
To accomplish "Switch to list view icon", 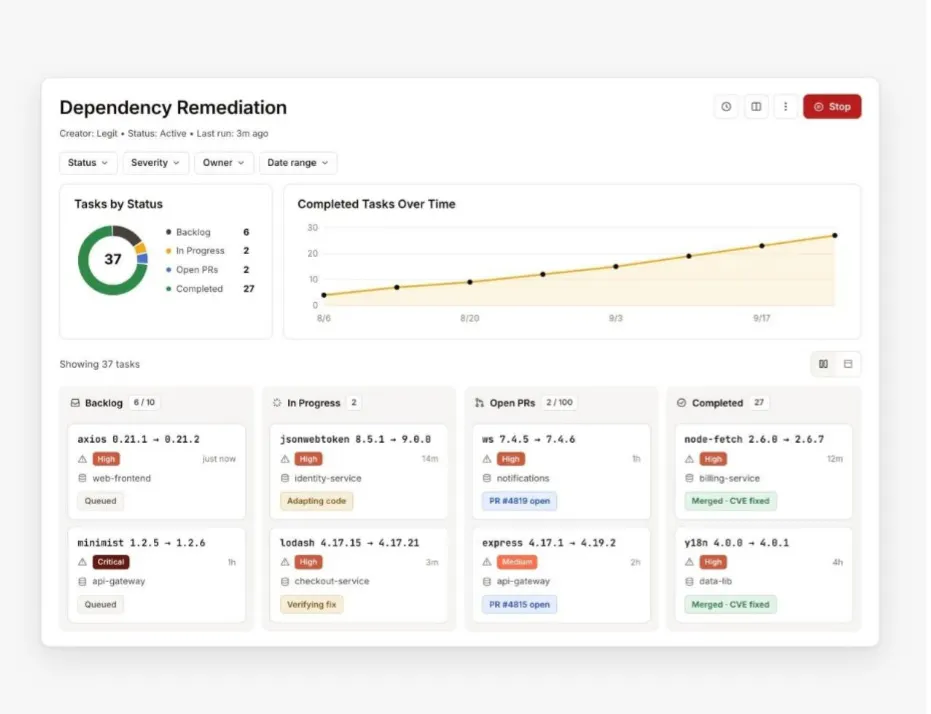I will (848, 364).
